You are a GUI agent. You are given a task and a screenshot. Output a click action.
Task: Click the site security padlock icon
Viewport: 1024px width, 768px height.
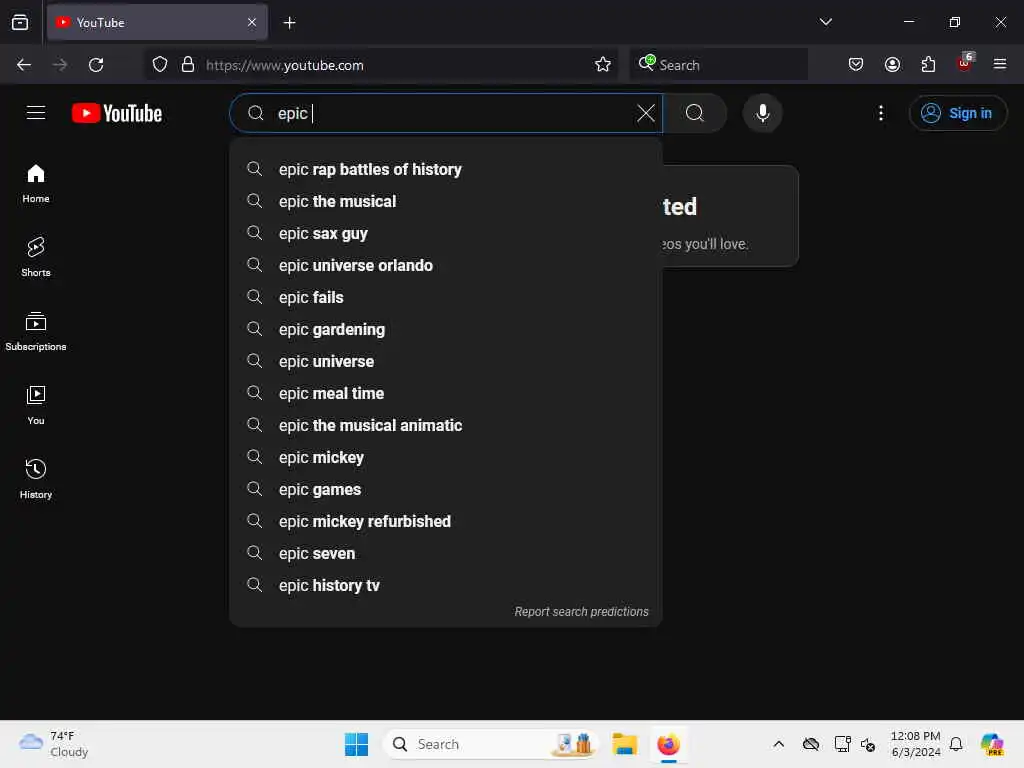[188, 65]
